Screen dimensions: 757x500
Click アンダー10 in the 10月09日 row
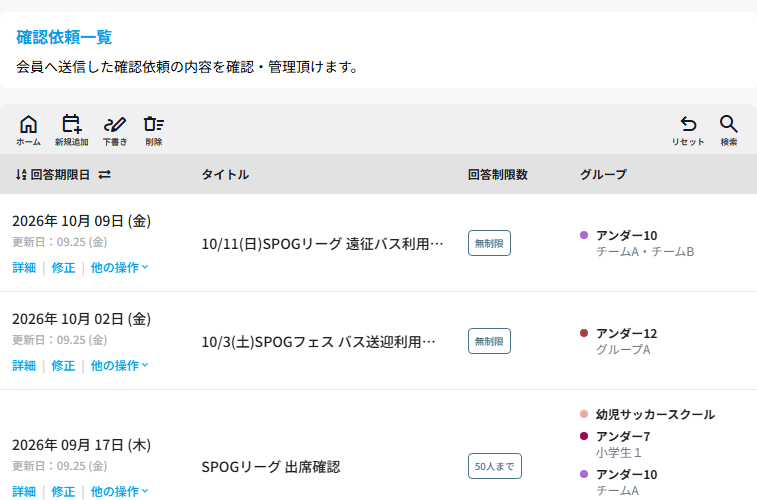(x=627, y=236)
